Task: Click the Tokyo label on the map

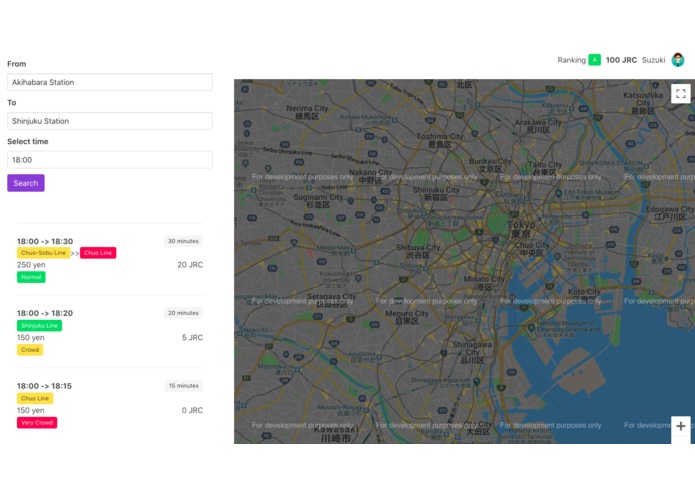Action: point(521,229)
